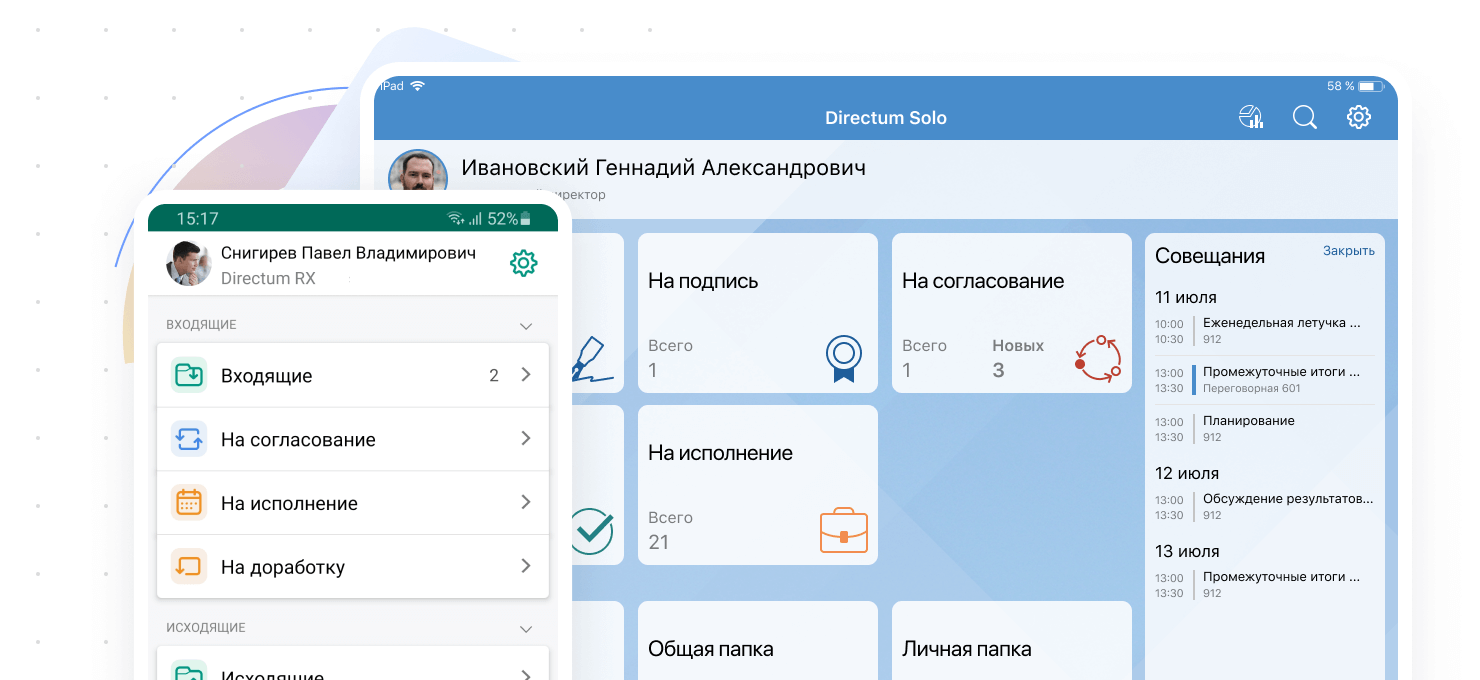Open the На исполнение card on tablet
1480x680 pixels.
pos(758,485)
